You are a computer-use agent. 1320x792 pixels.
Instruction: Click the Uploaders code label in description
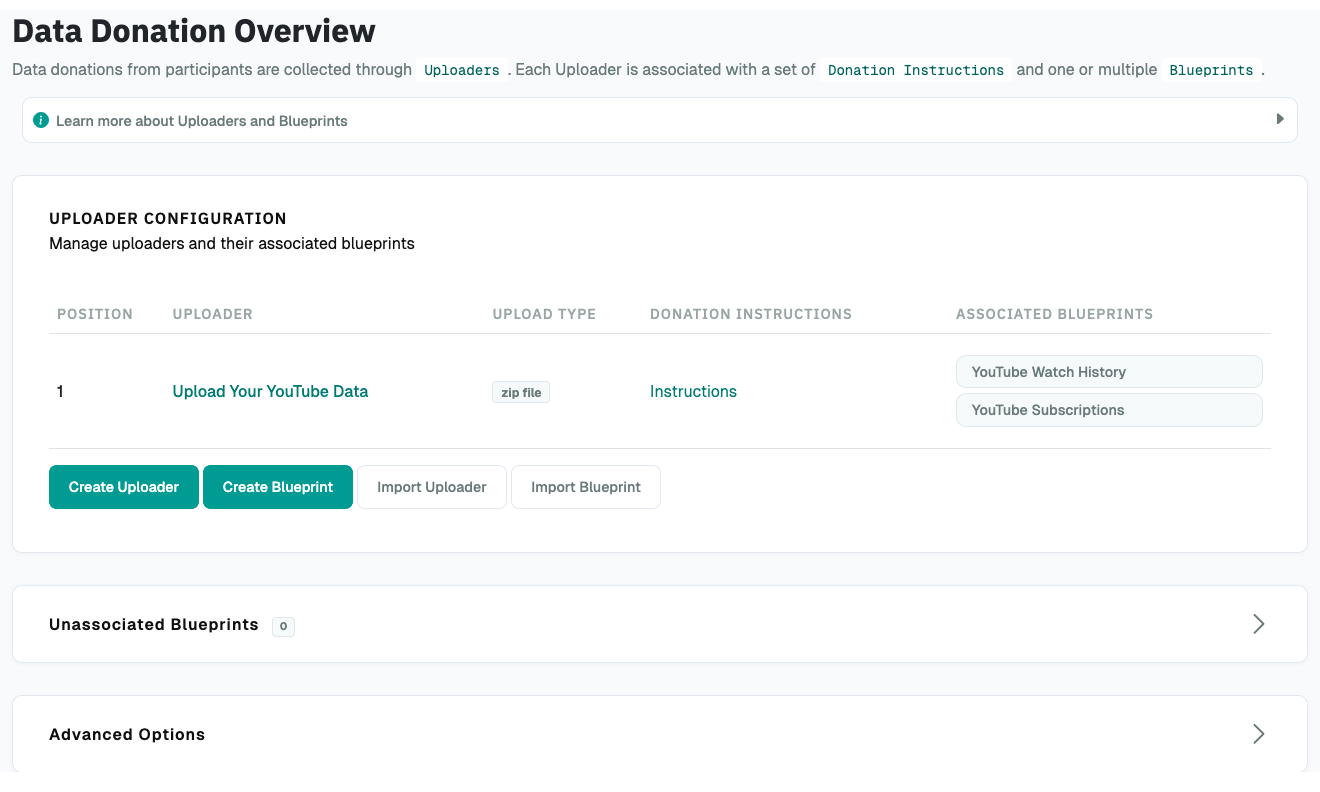[x=462, y=70]
